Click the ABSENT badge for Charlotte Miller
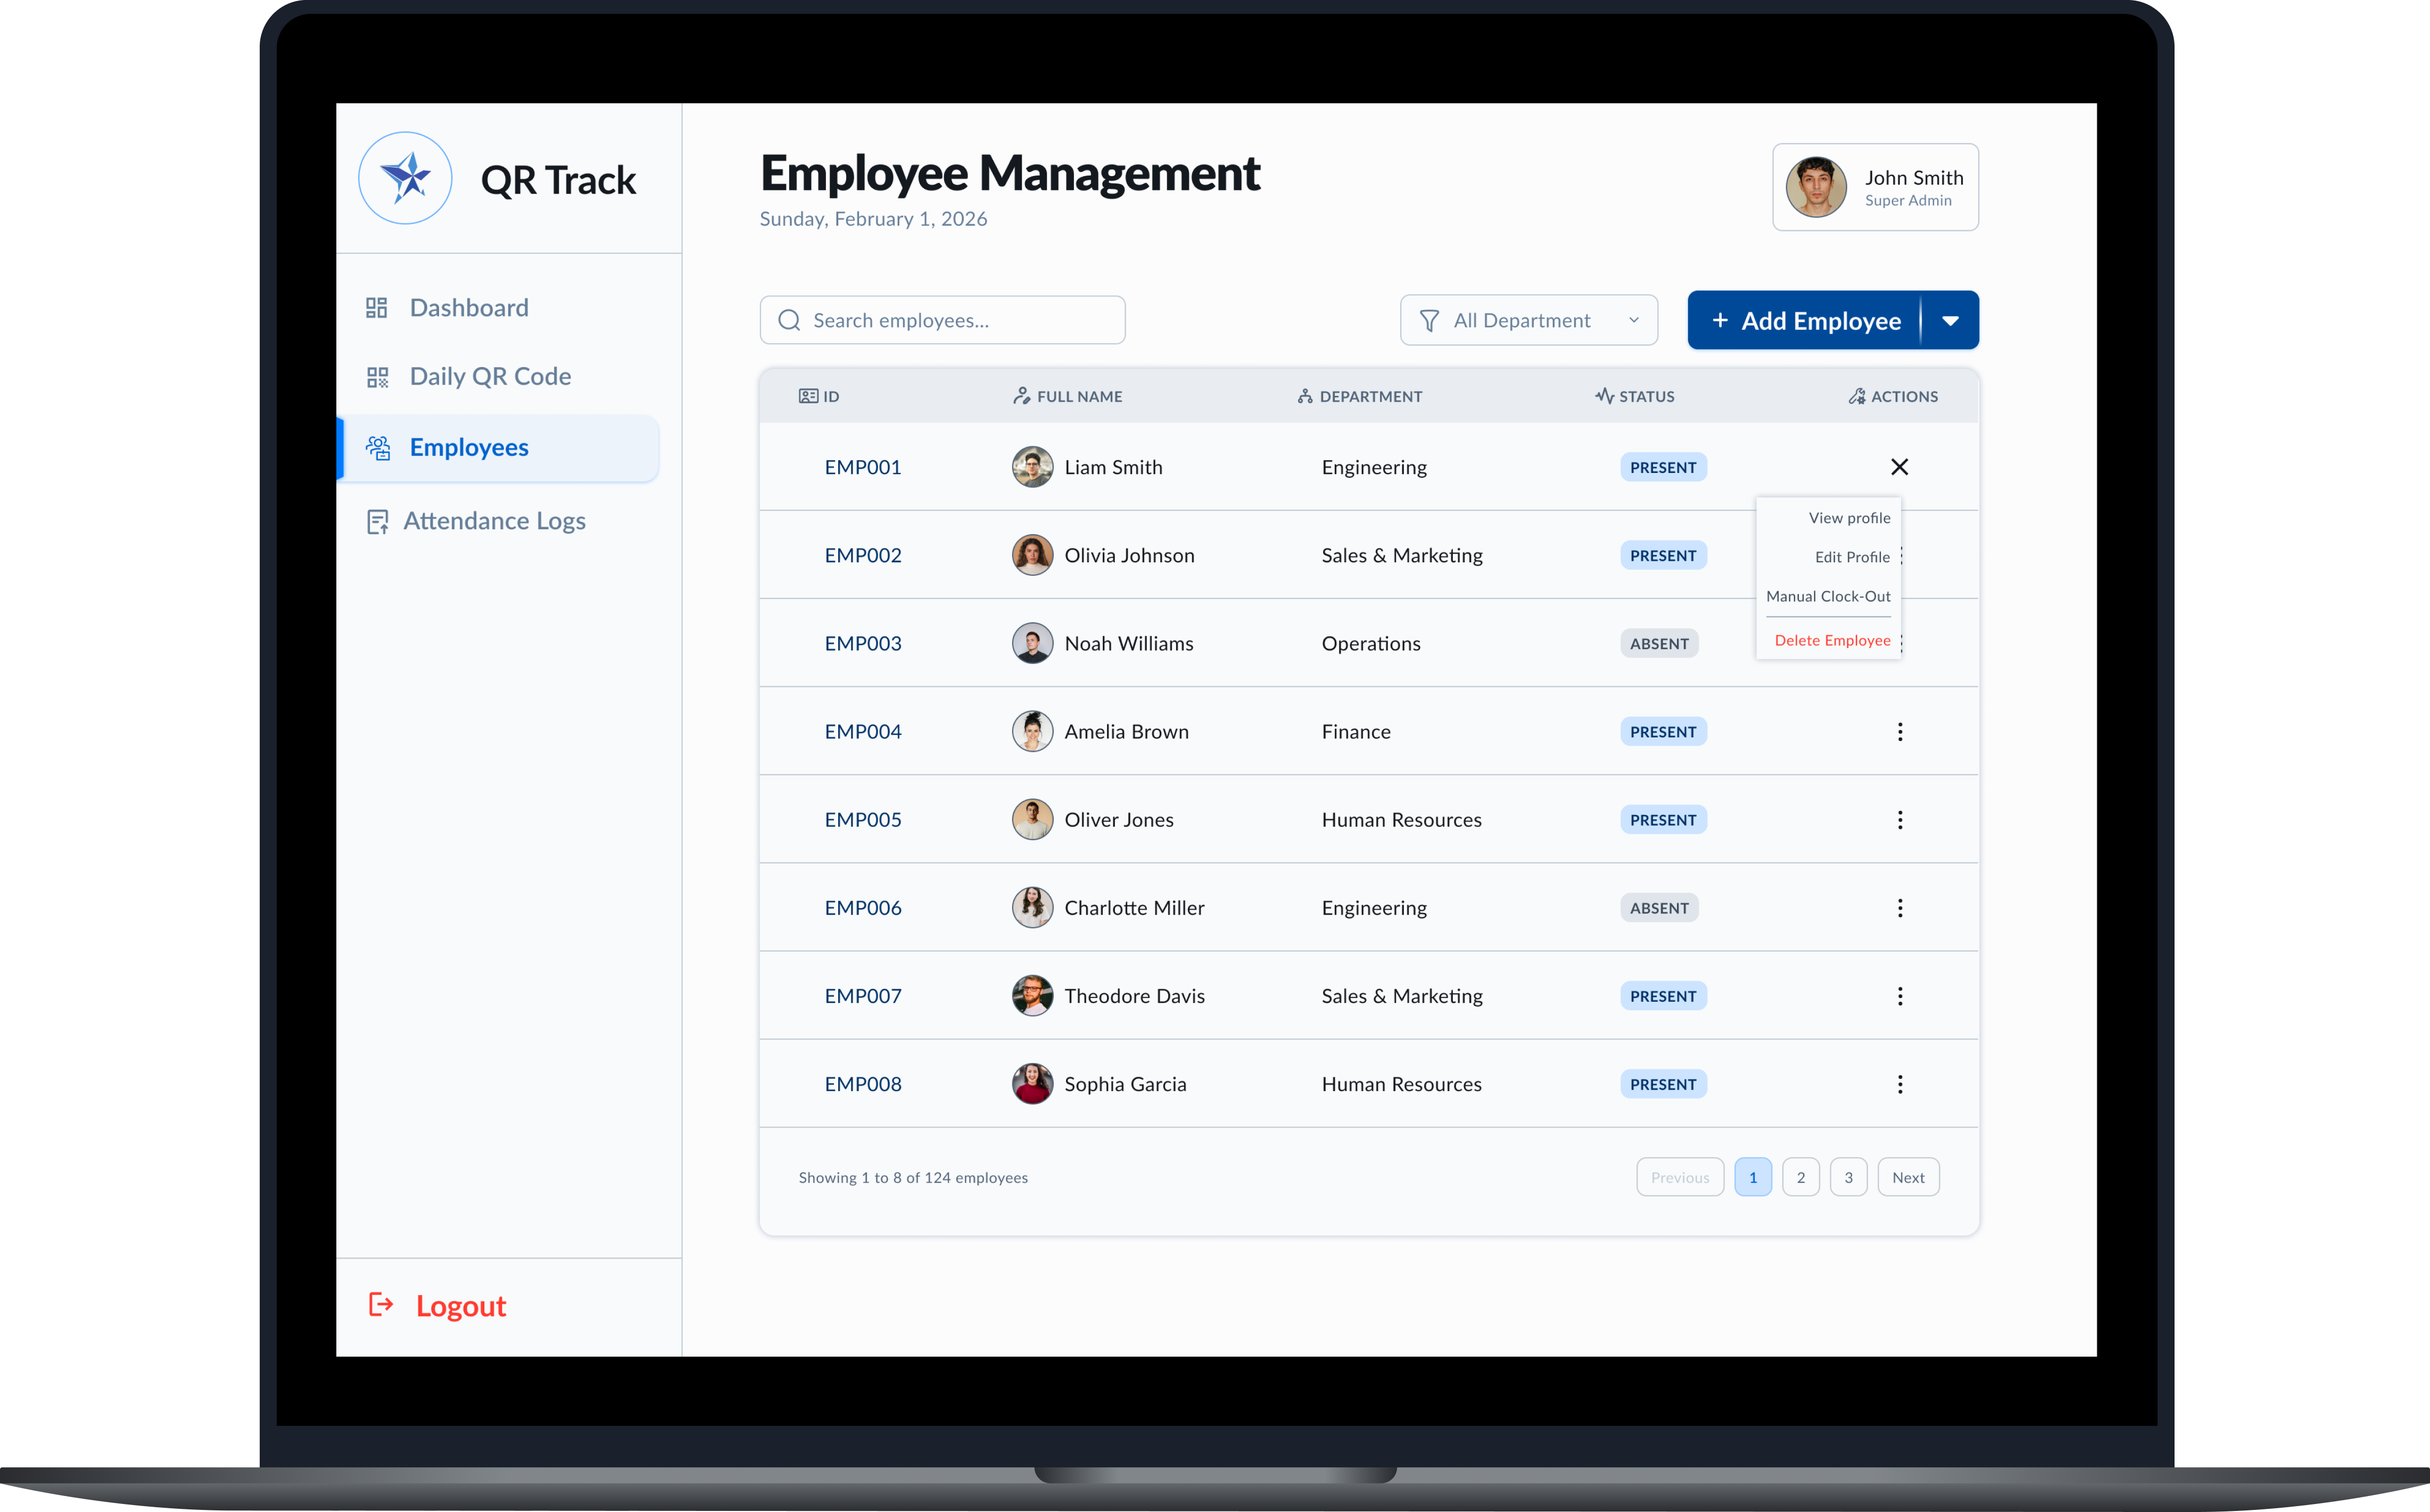2430x1512 pixels. (1659, 907)
